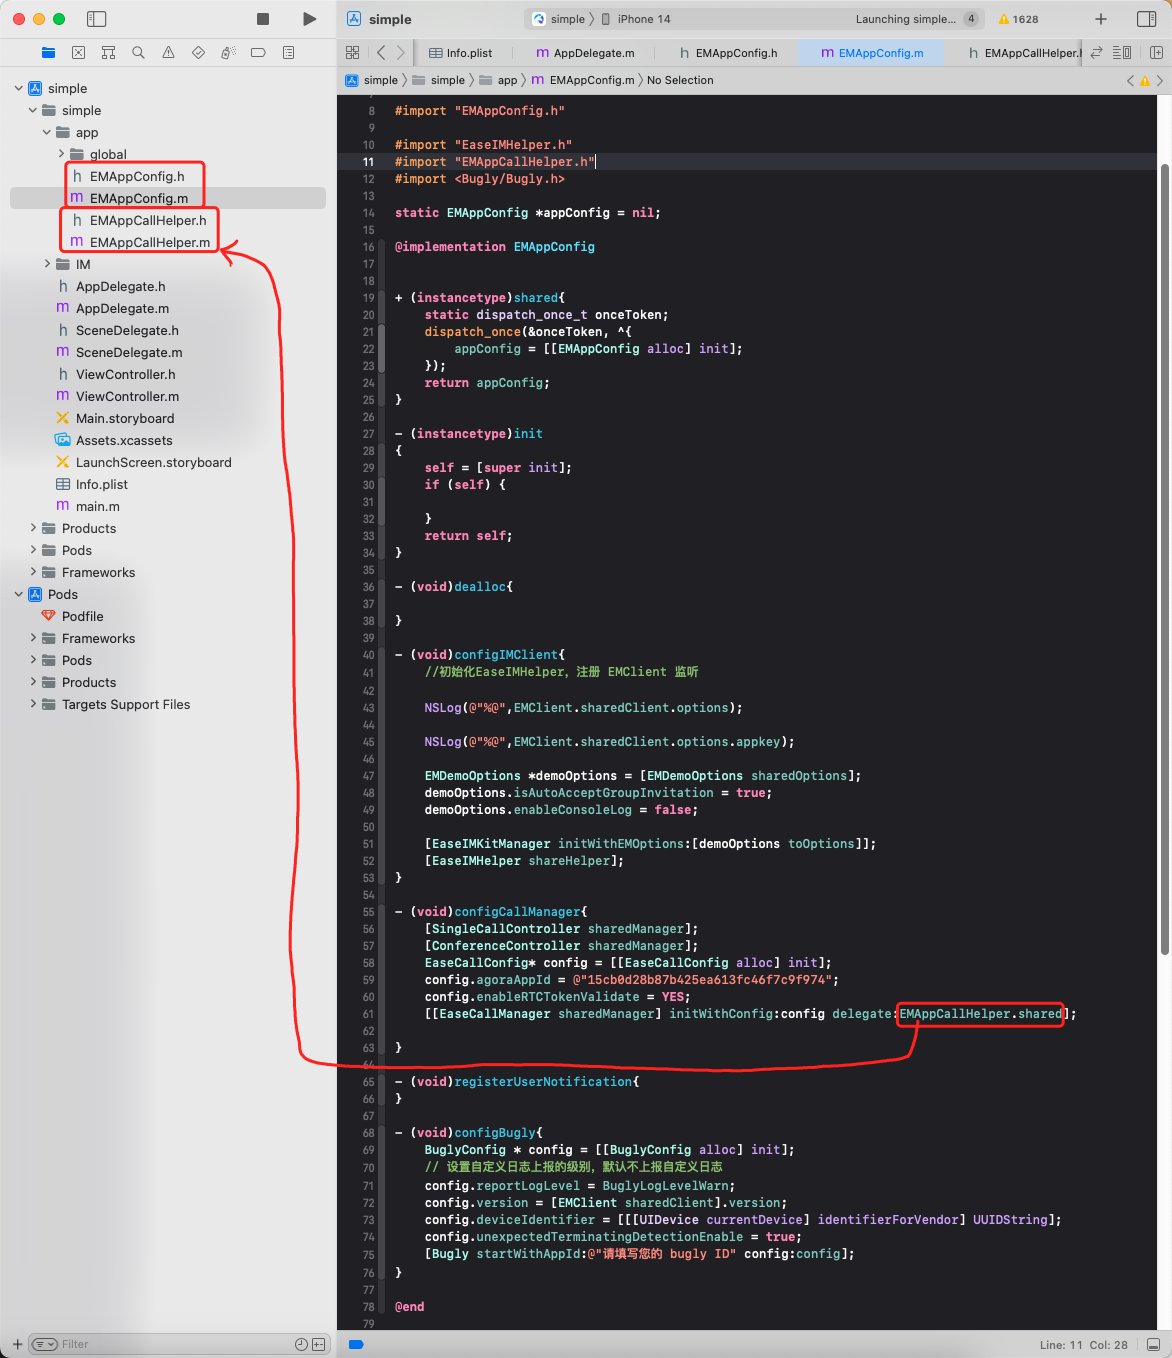This screenshot has height=1358, width=1172.
Task: Open the Report navigator
Action: click(288, 52)
